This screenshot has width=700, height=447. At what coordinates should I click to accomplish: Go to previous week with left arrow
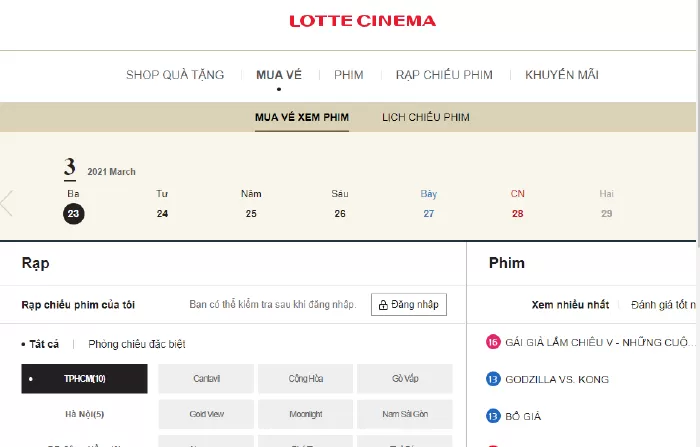(7, 203)
